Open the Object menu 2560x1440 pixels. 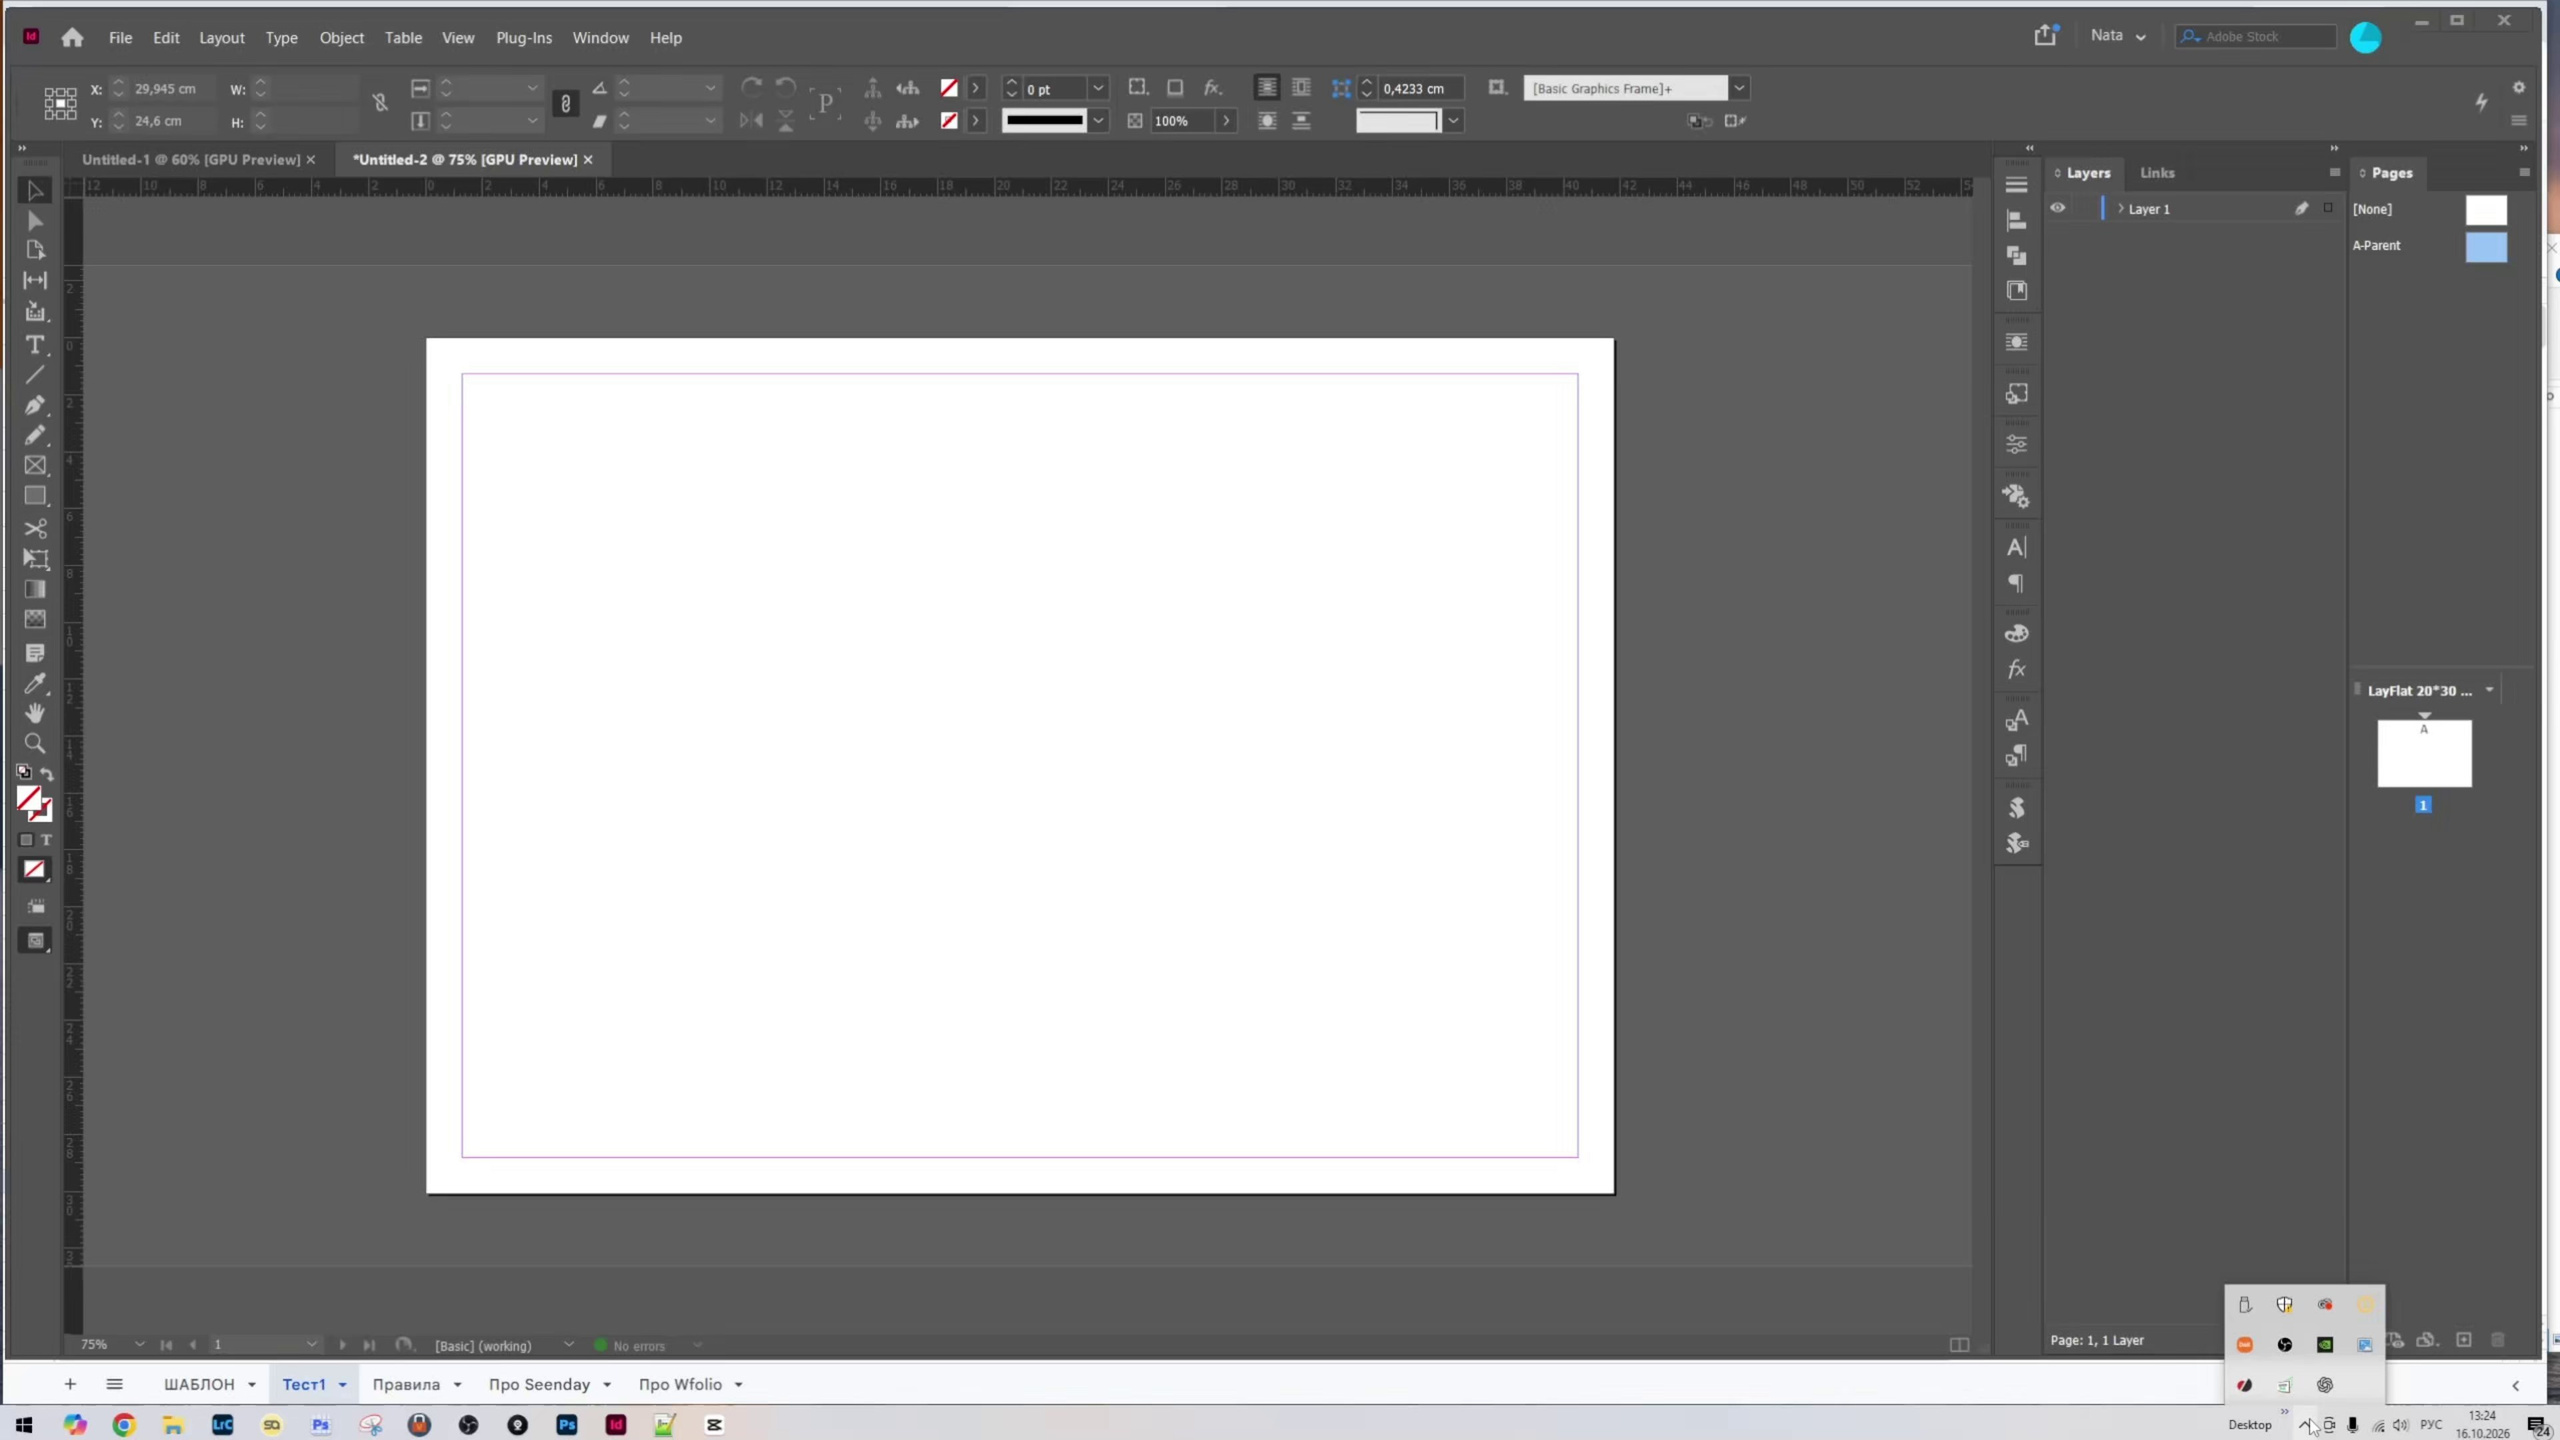click(341, 38)
